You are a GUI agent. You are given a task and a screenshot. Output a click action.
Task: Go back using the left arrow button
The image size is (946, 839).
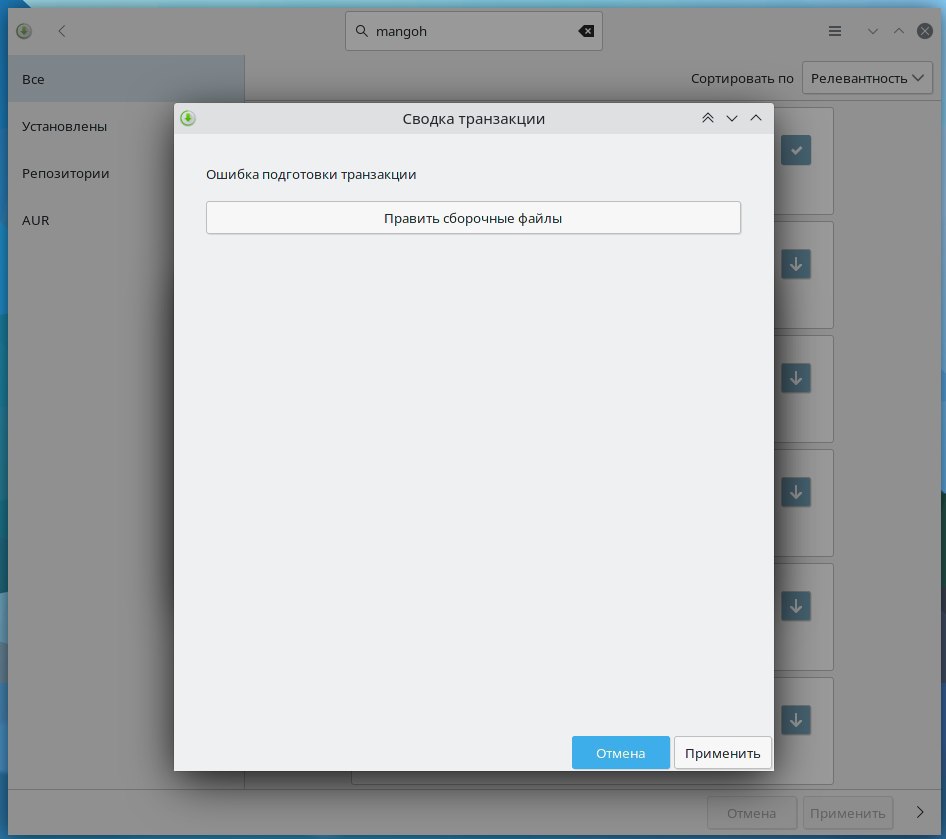tap(62, 31)
